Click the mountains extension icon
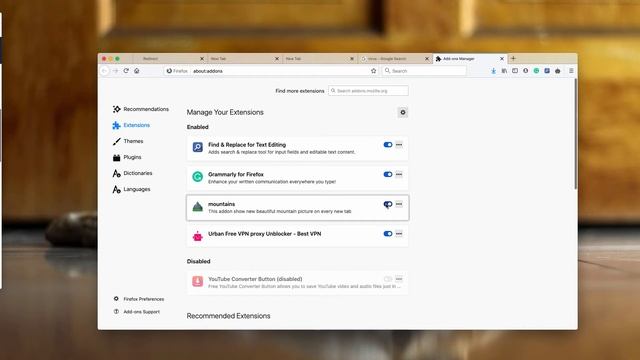 point(198,207)
